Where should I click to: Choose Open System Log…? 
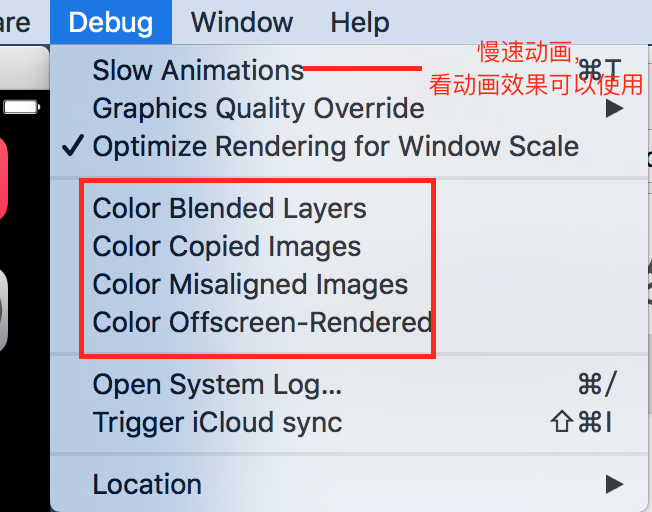tap(217, 384)
